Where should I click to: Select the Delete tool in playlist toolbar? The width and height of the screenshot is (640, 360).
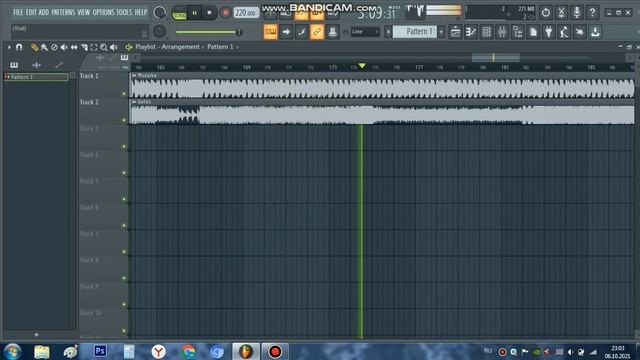[54, 47]
